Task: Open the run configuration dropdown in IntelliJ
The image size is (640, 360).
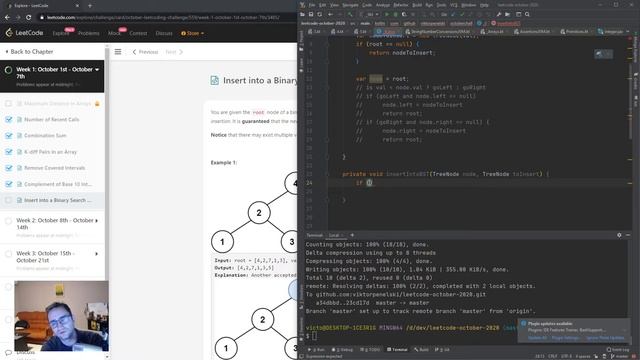Action: click(x=371, y=14)
